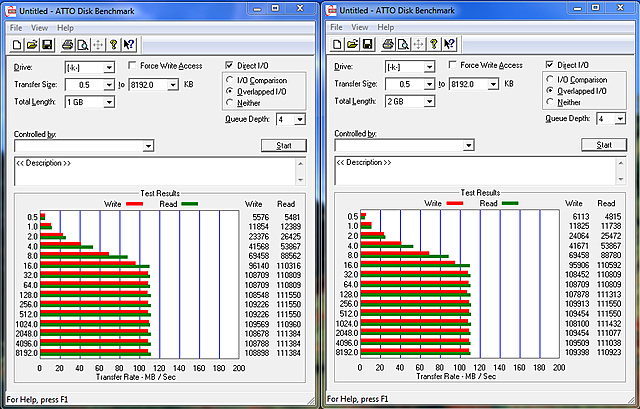Click the move arrows icon in left window
Image resolution: width=640 pixels, height=409 pixels.
click(98, 44)
